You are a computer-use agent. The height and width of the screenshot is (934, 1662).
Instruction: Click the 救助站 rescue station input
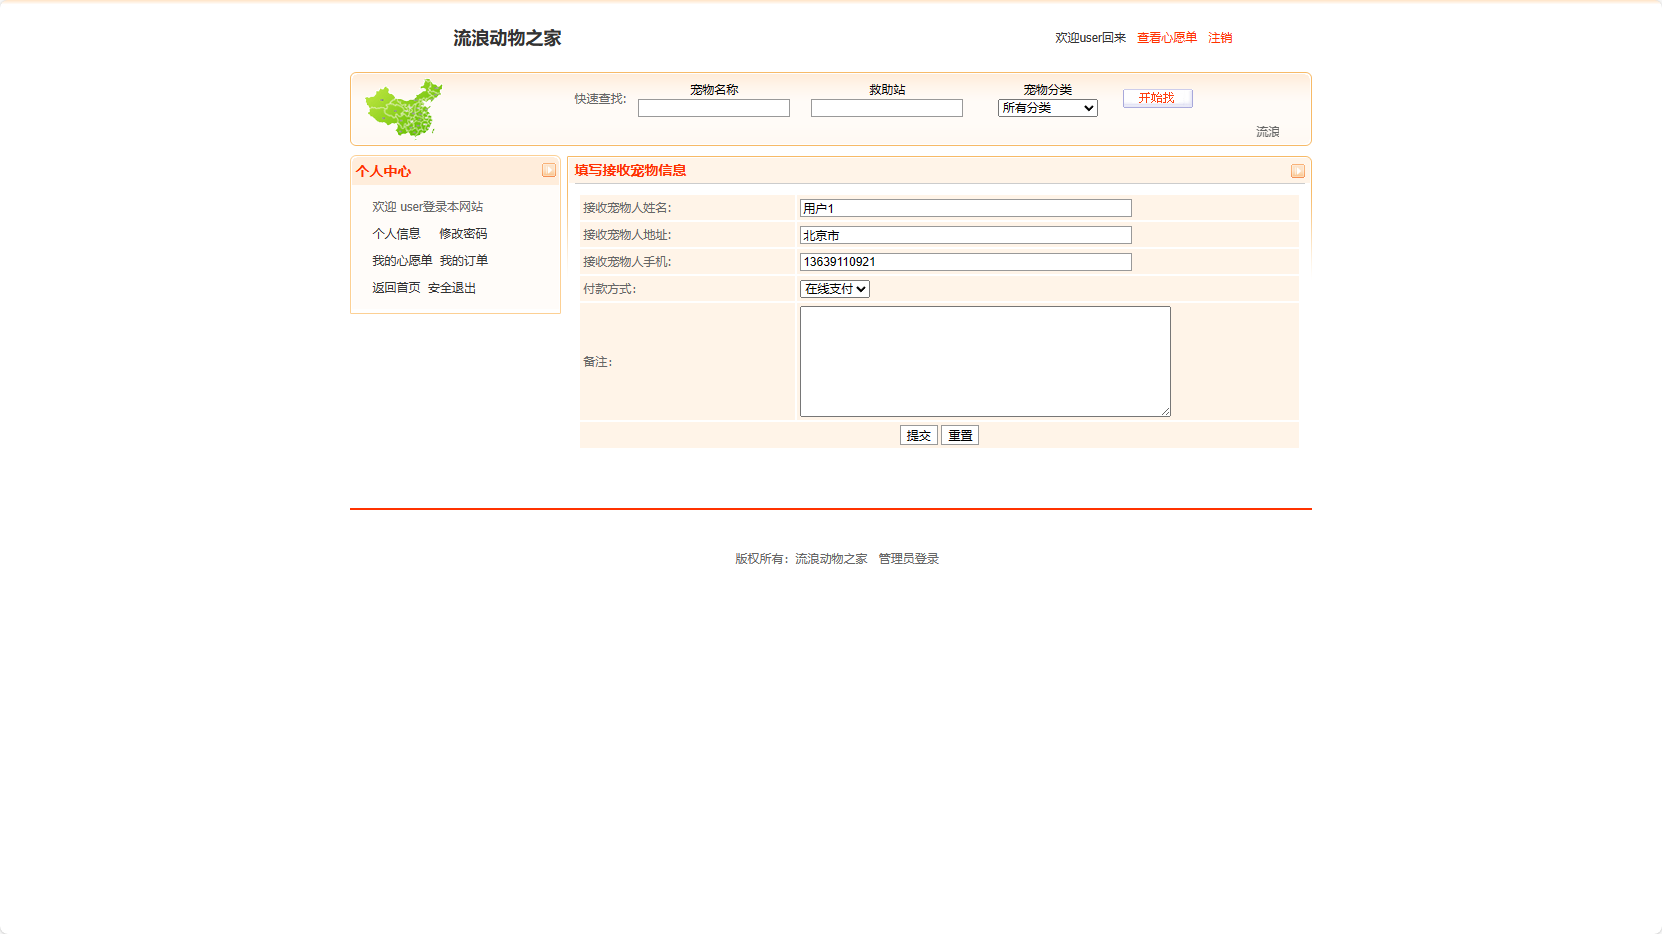tap(885, 107)
